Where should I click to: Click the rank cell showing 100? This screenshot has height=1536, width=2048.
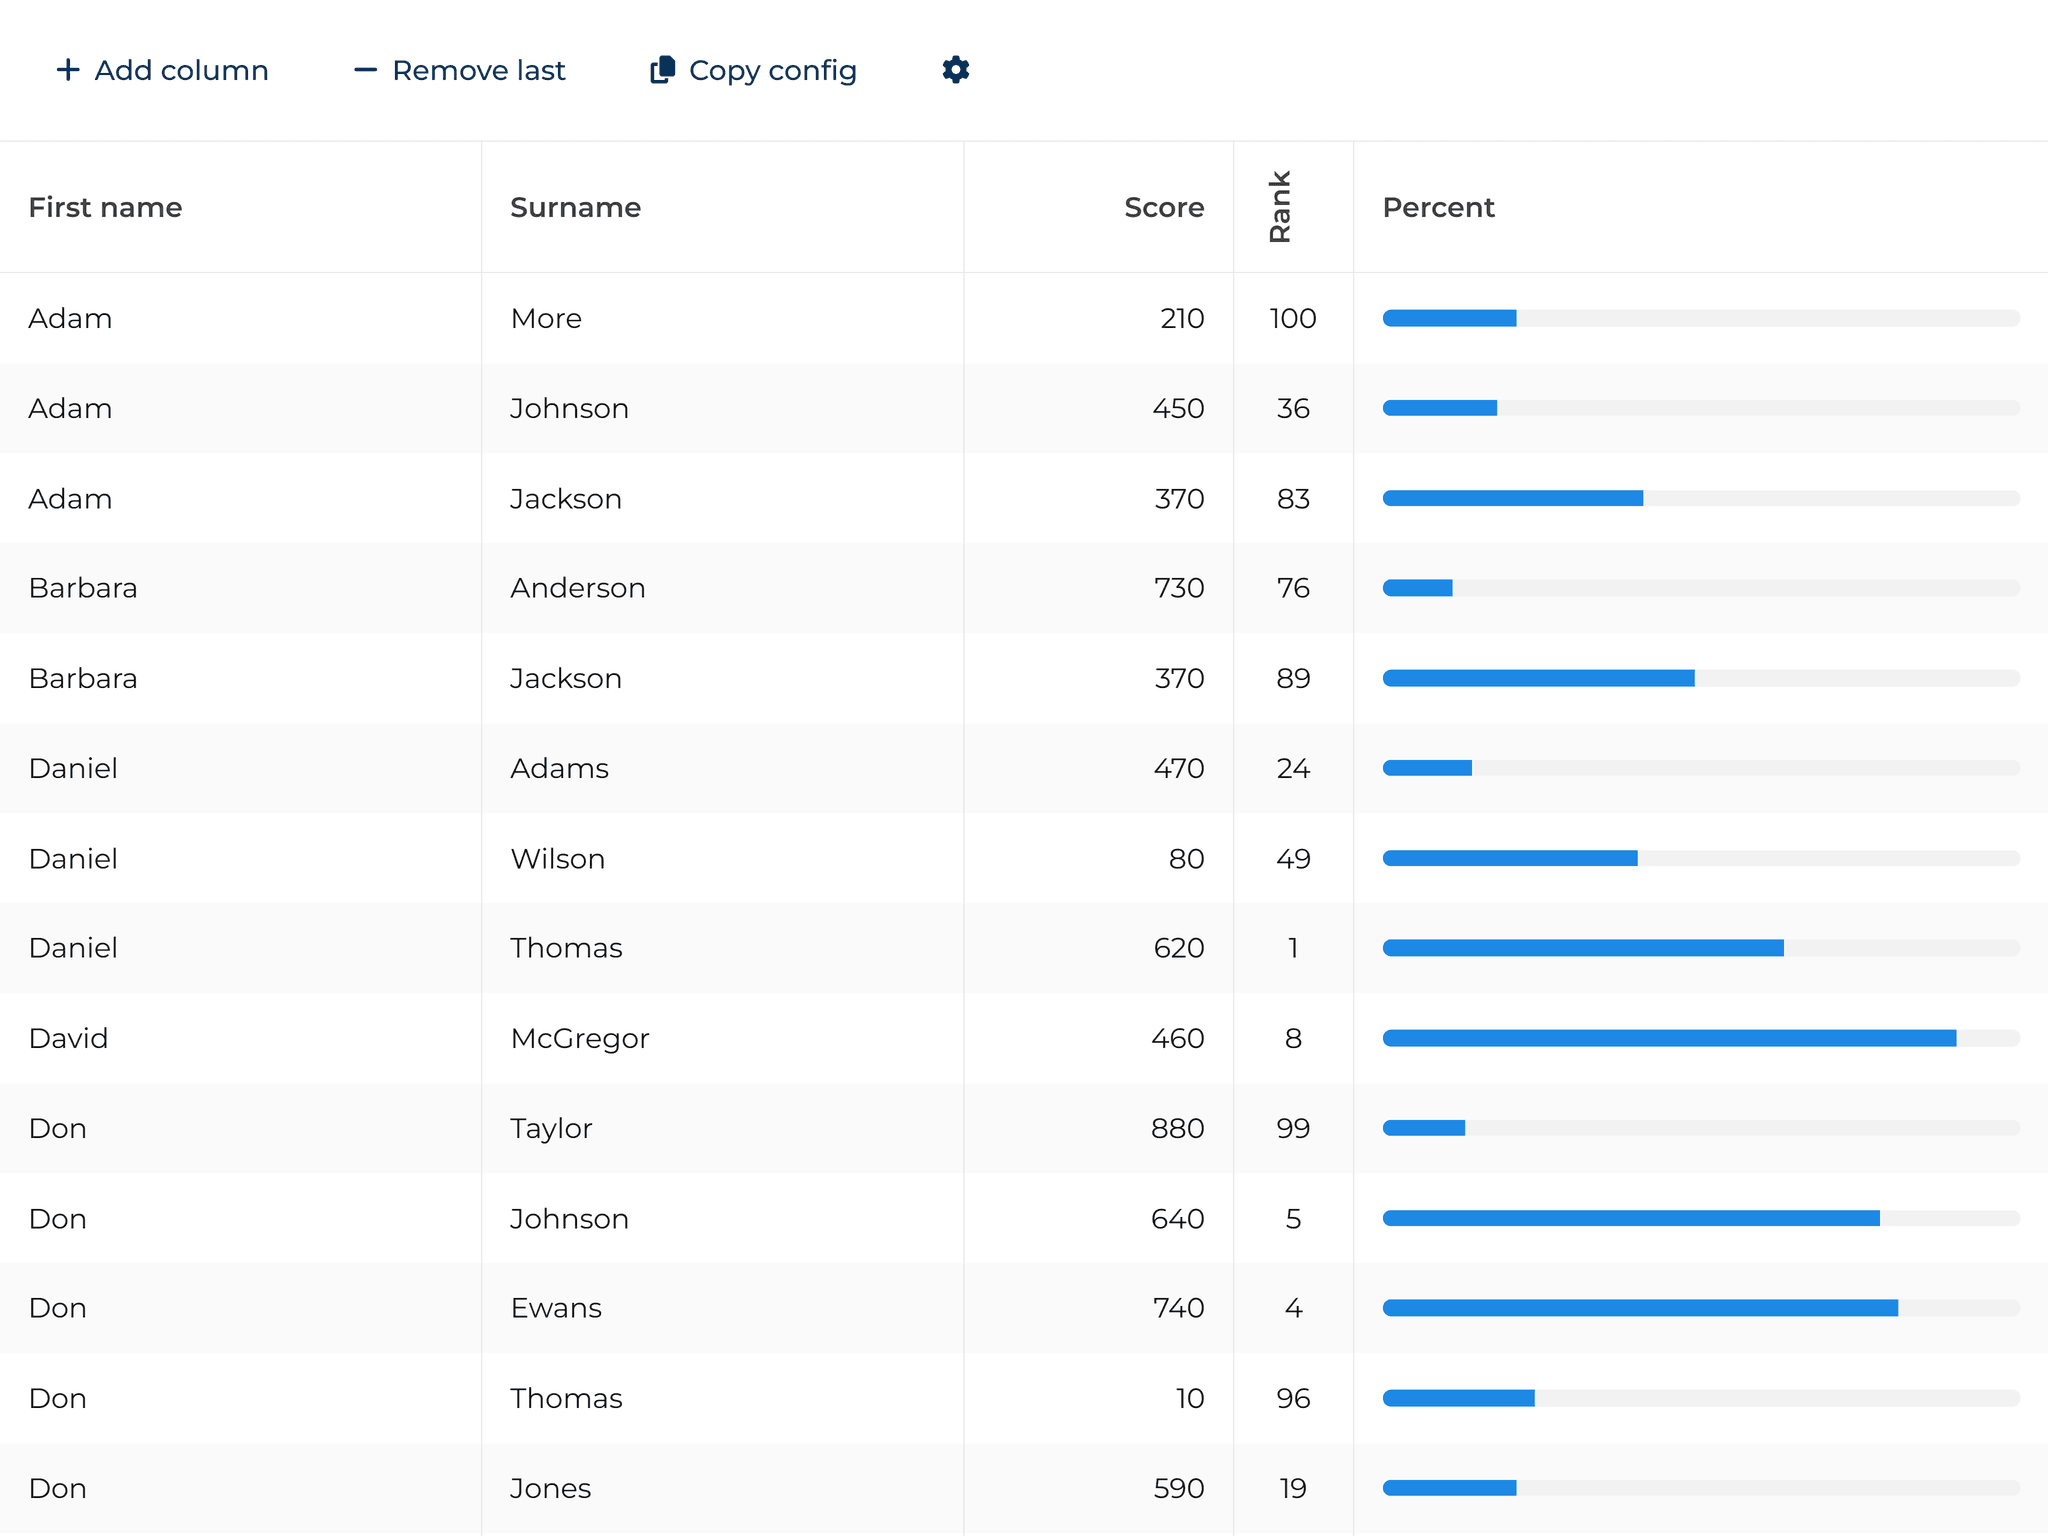click(x=1292, y=318)
